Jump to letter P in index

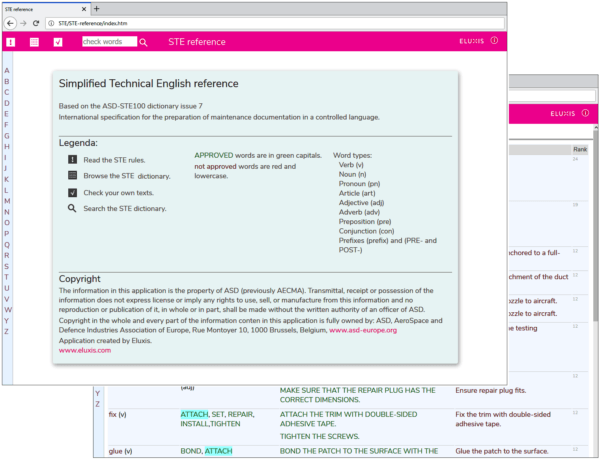click(7, 234)
